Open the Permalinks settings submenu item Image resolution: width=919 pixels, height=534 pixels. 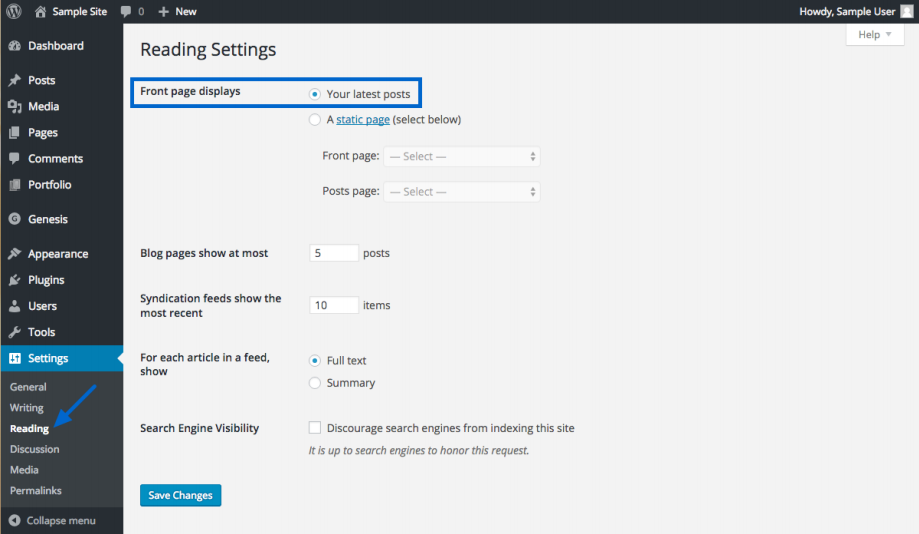point(36,491)
